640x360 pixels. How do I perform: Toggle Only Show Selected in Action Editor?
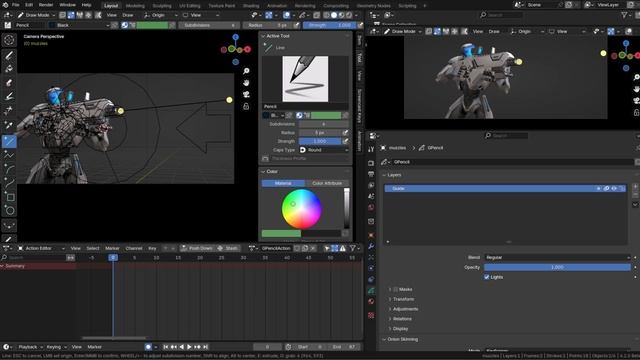[327, 248]
